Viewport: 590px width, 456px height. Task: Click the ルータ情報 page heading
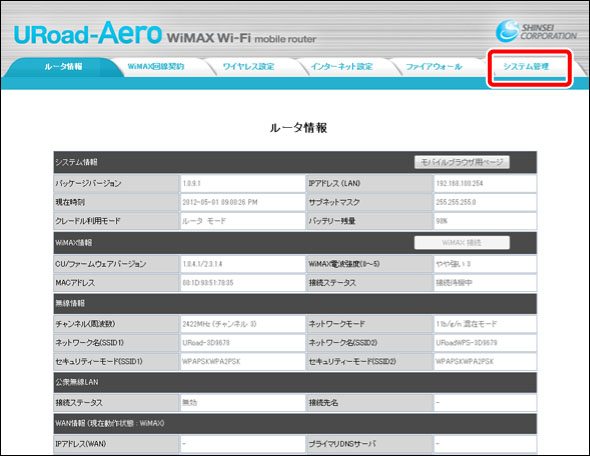click(x=298, y=128)
